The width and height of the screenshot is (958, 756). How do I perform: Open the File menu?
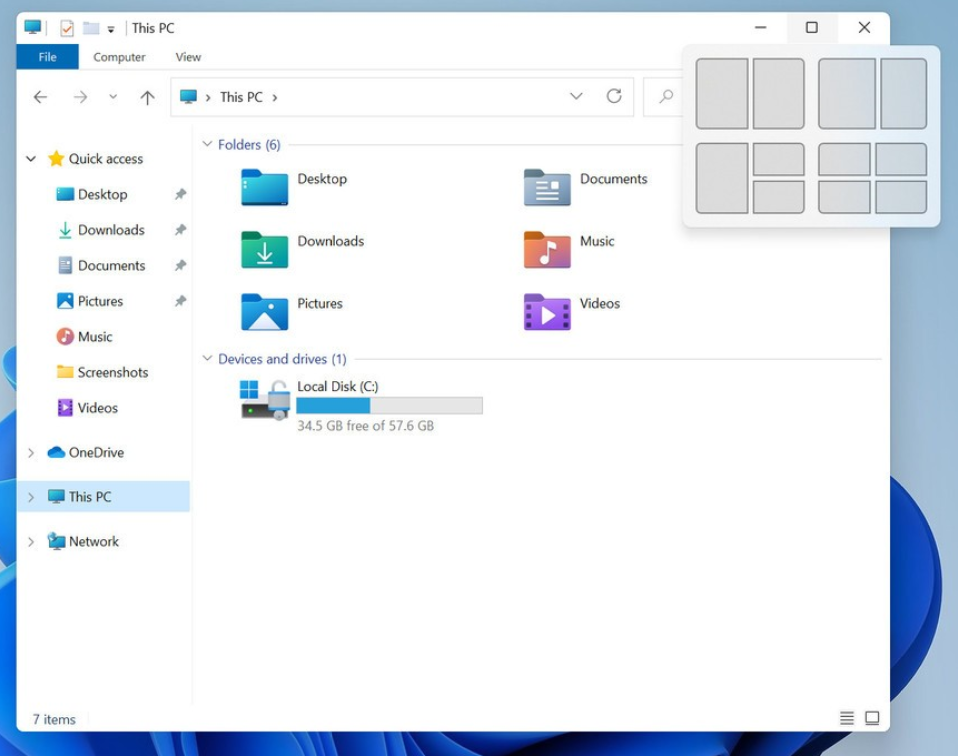46,57
